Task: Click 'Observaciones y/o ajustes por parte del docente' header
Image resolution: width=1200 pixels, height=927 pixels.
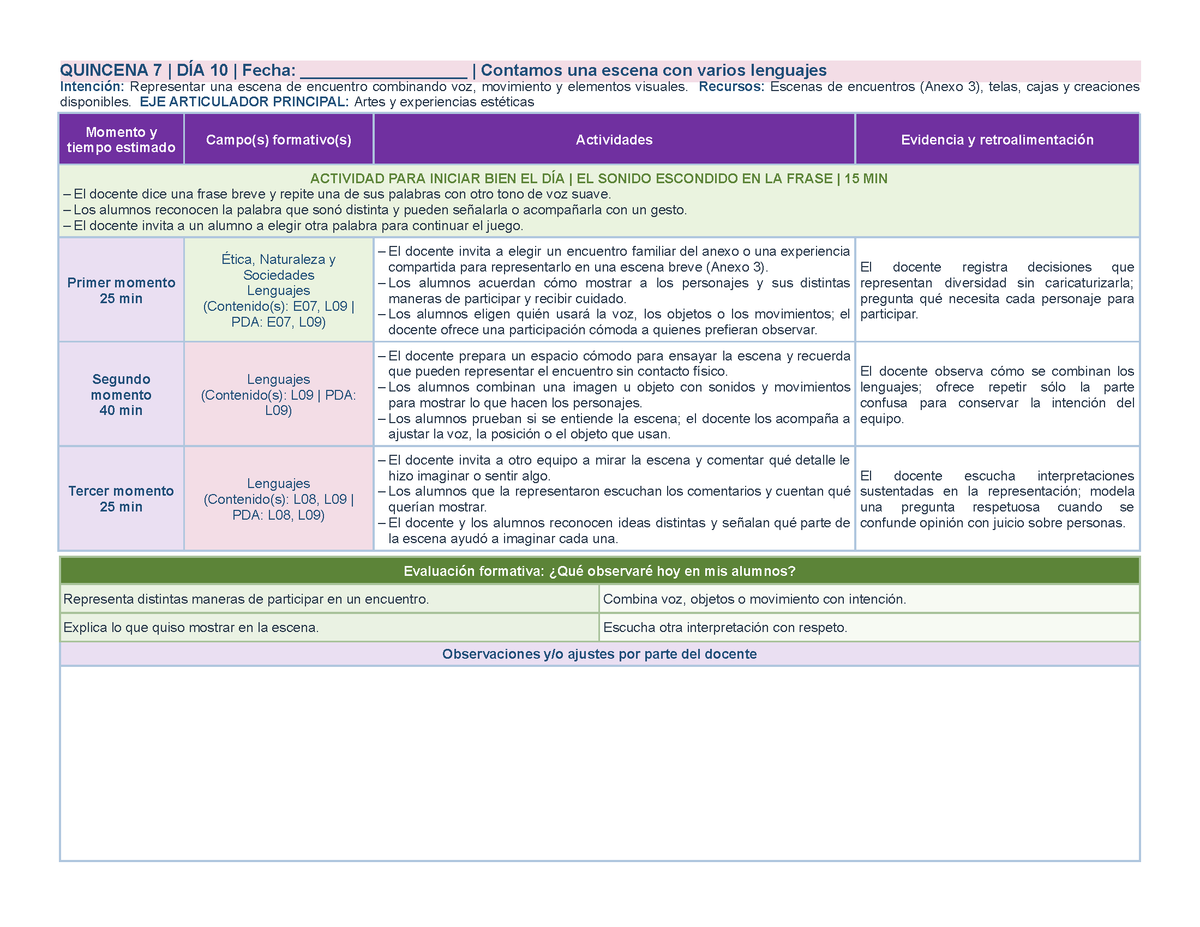Action: click(x=600, y=654)
